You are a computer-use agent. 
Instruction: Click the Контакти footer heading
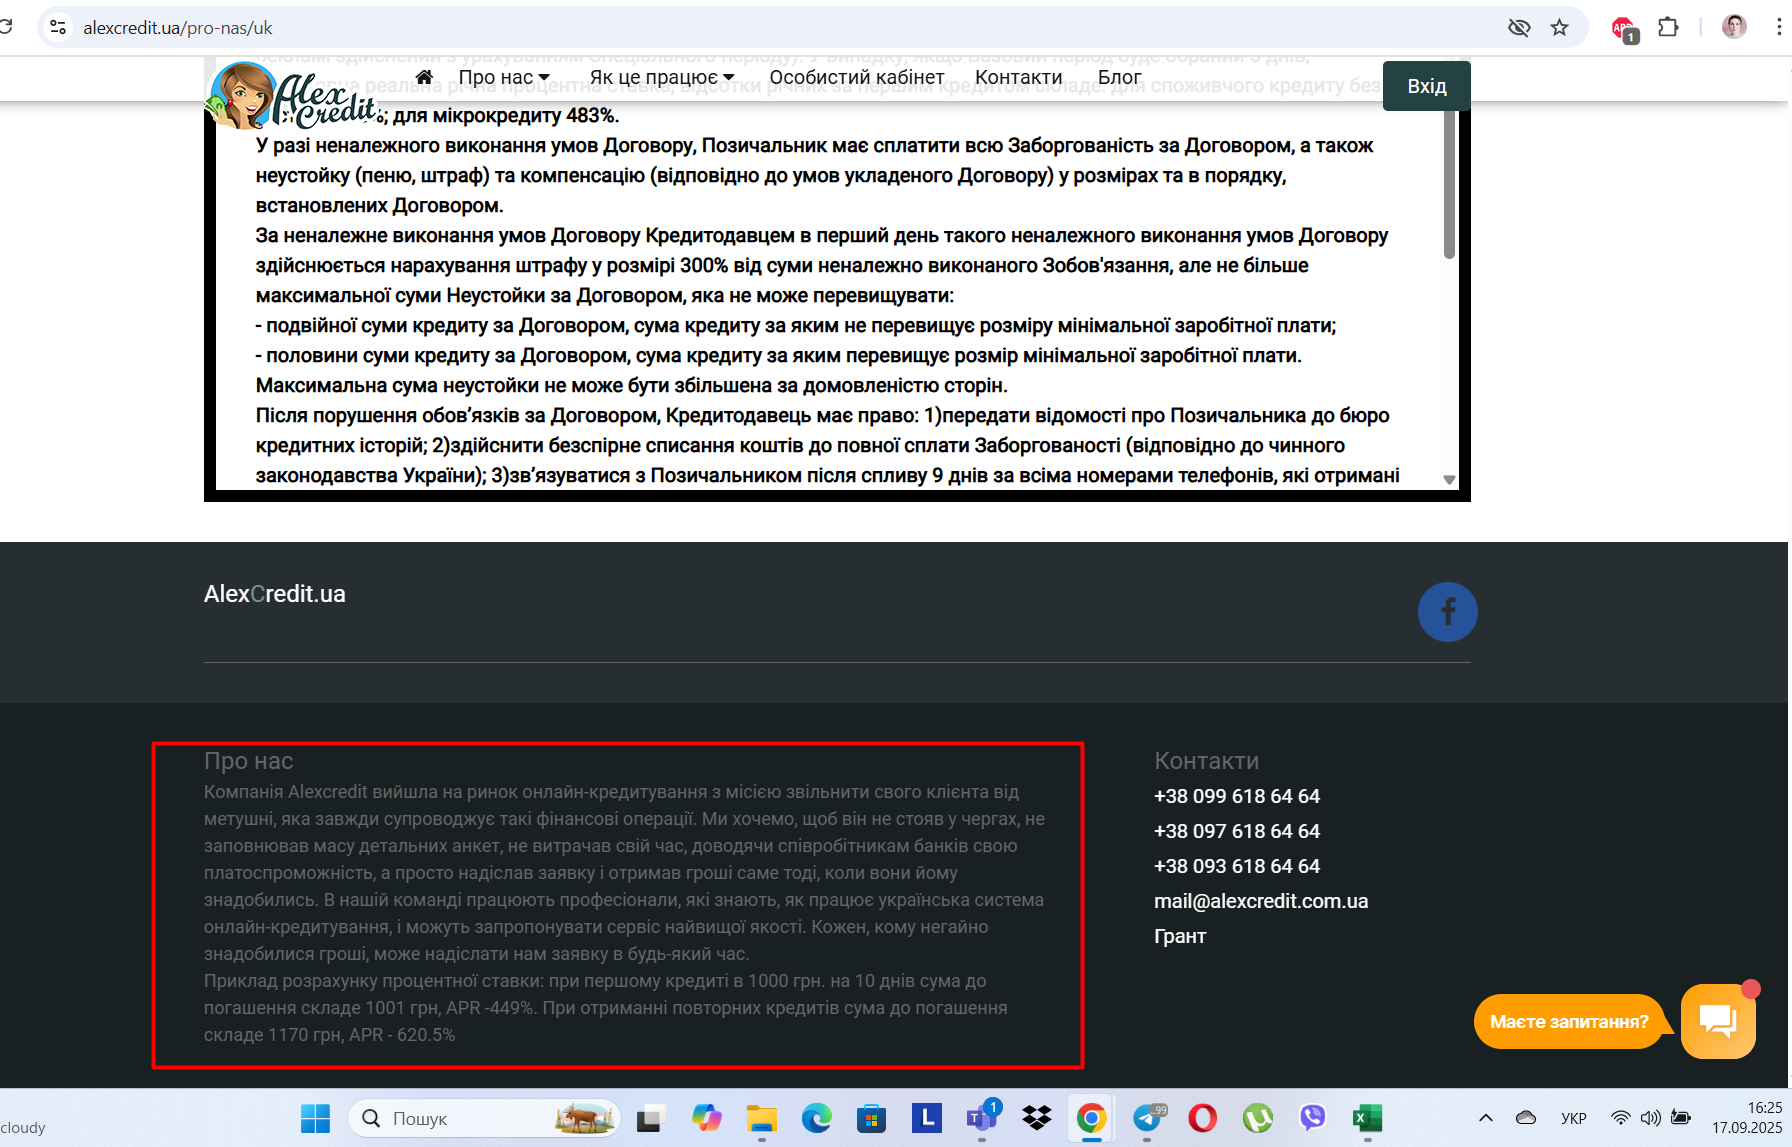point(1206,761)
